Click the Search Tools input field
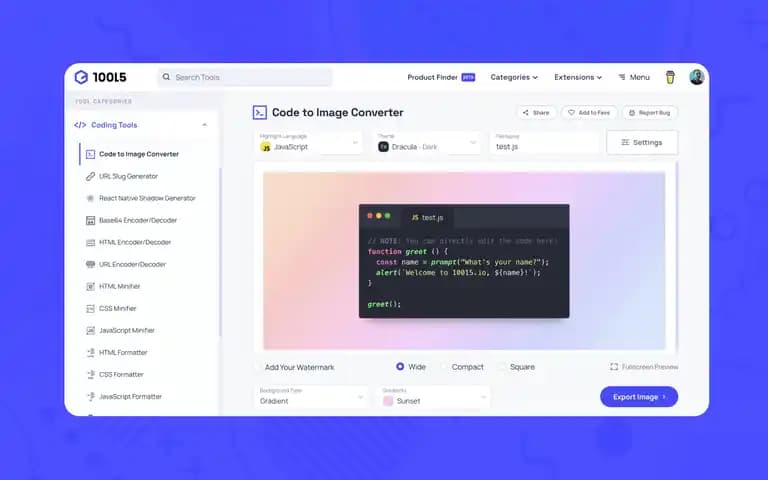The width and height of the screenshot is (768, 480). click(x=244, y=77)
